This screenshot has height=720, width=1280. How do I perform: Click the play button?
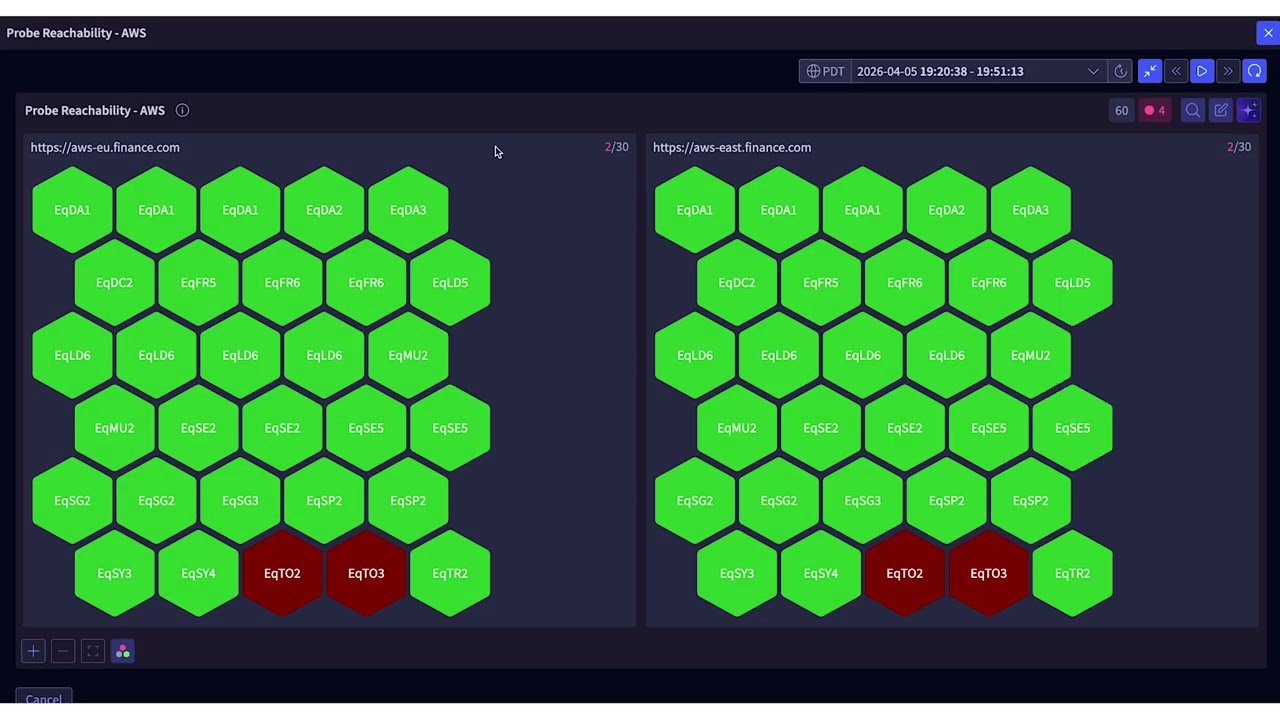point(1202,71)
